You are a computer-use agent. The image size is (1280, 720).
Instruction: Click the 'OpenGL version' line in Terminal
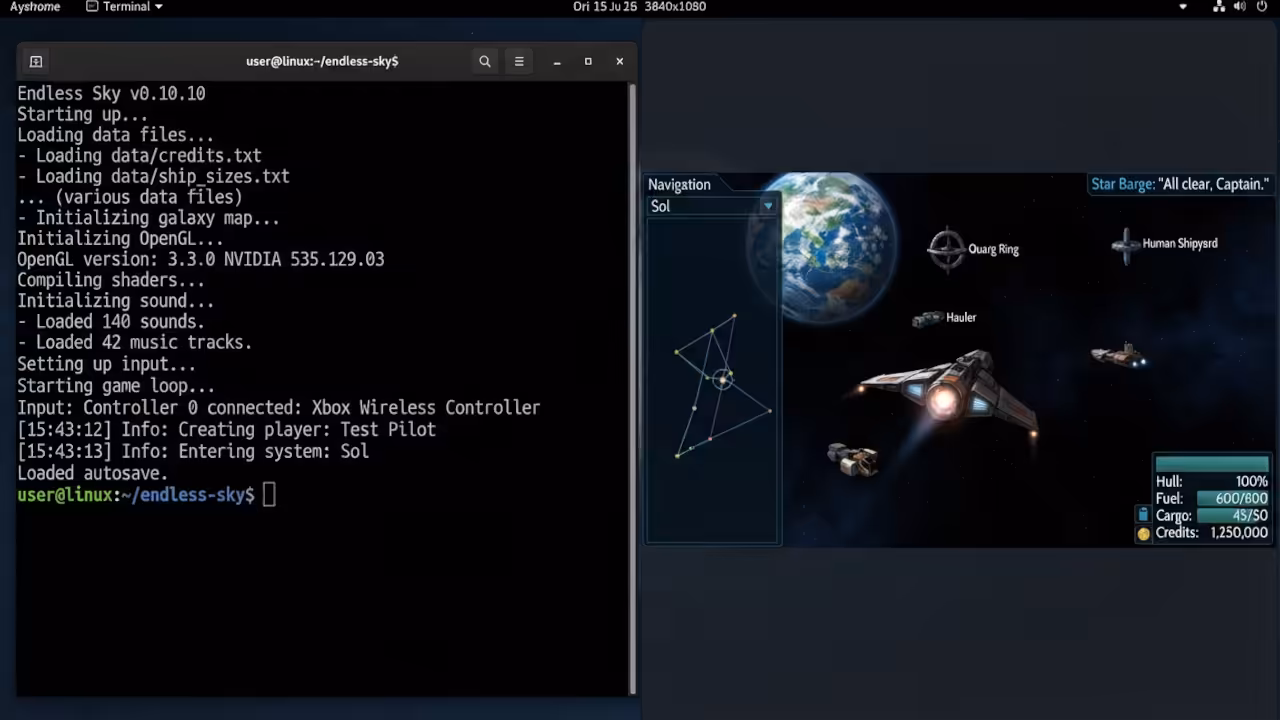(200, 259)
